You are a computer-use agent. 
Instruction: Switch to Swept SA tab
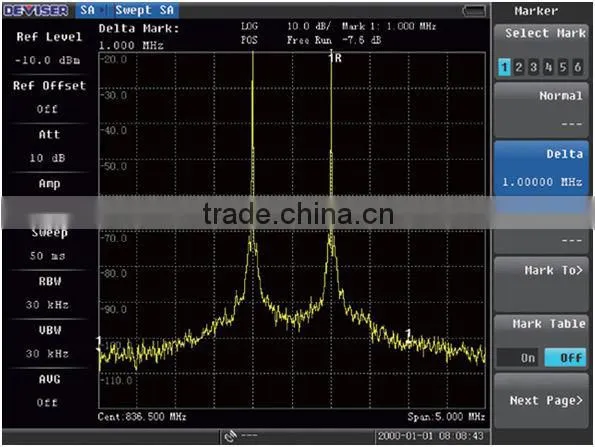coord(145,10)
